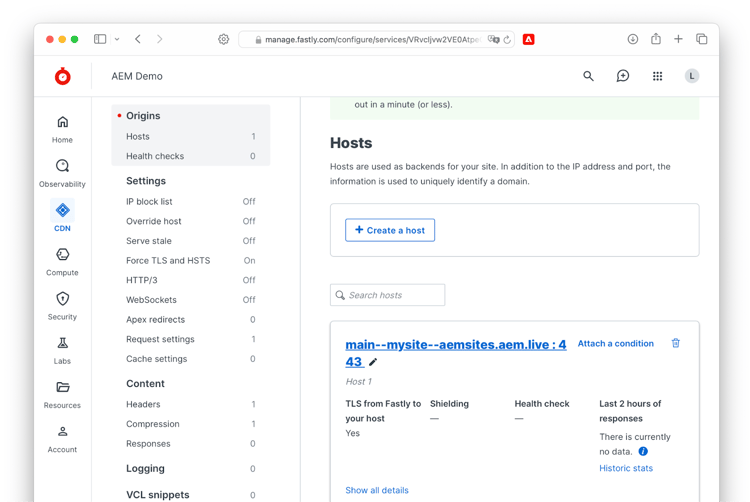Reload the page with refresh icon

point(507,40)
